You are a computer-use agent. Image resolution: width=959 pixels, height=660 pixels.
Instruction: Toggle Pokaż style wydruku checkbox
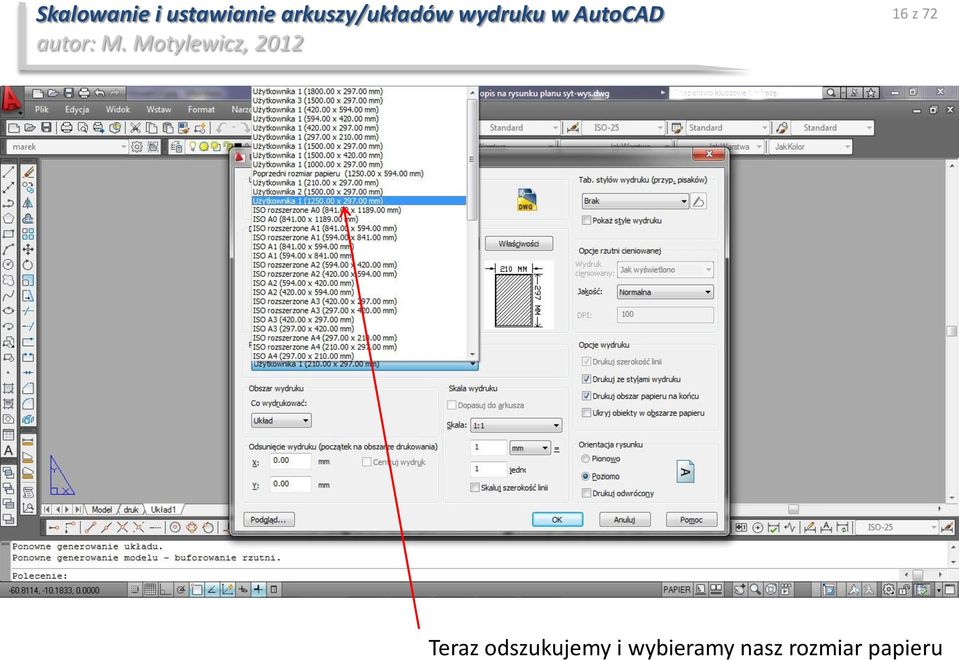(587, 220)
